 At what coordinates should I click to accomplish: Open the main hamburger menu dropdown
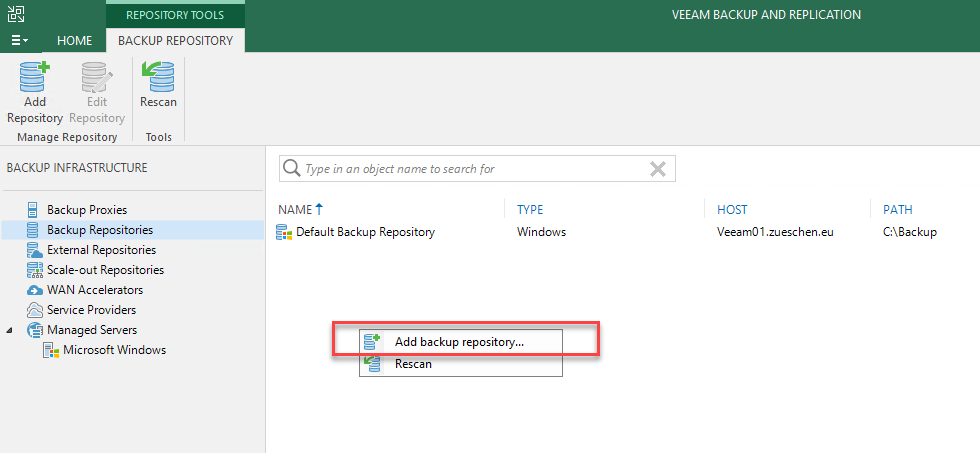20,41
